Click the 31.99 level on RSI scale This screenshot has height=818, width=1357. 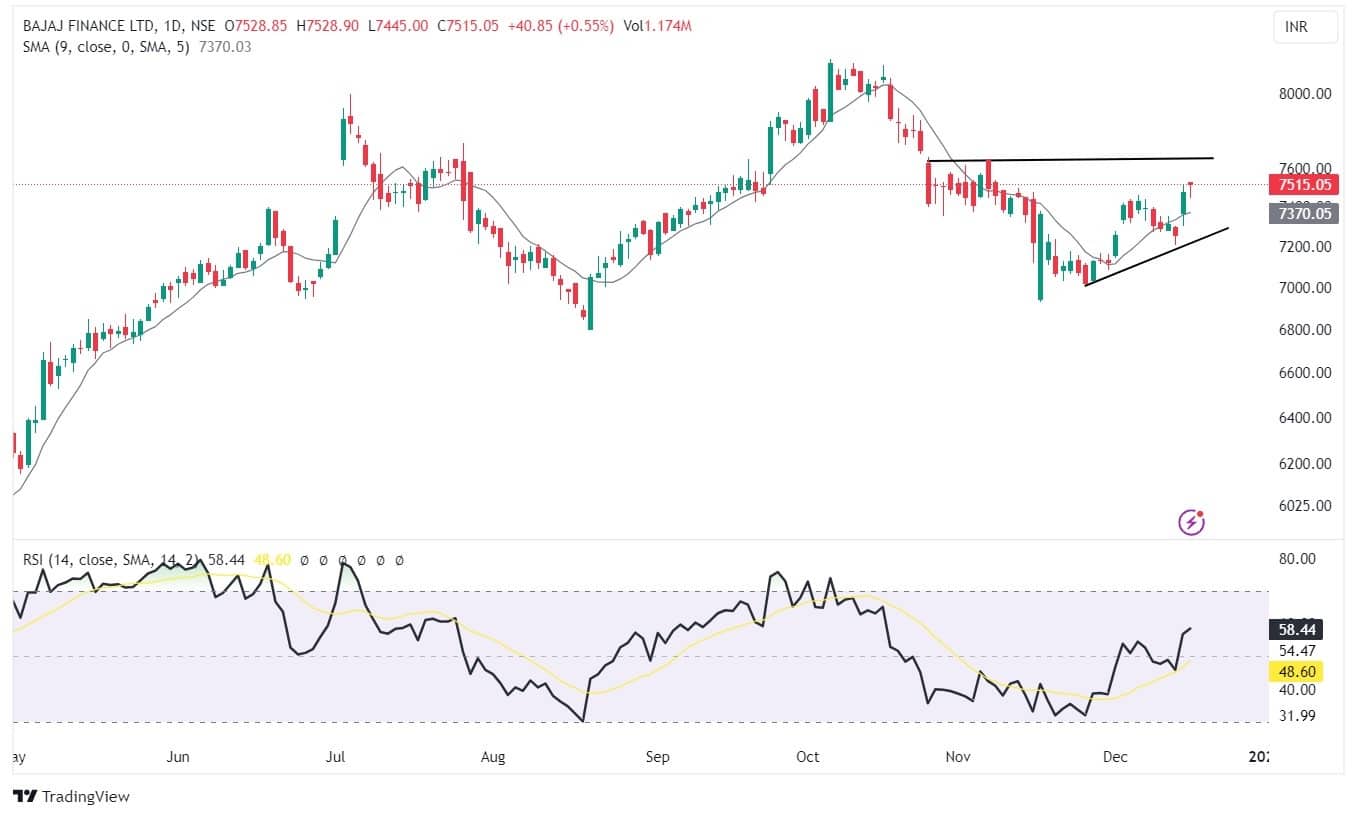[1298, 715]
